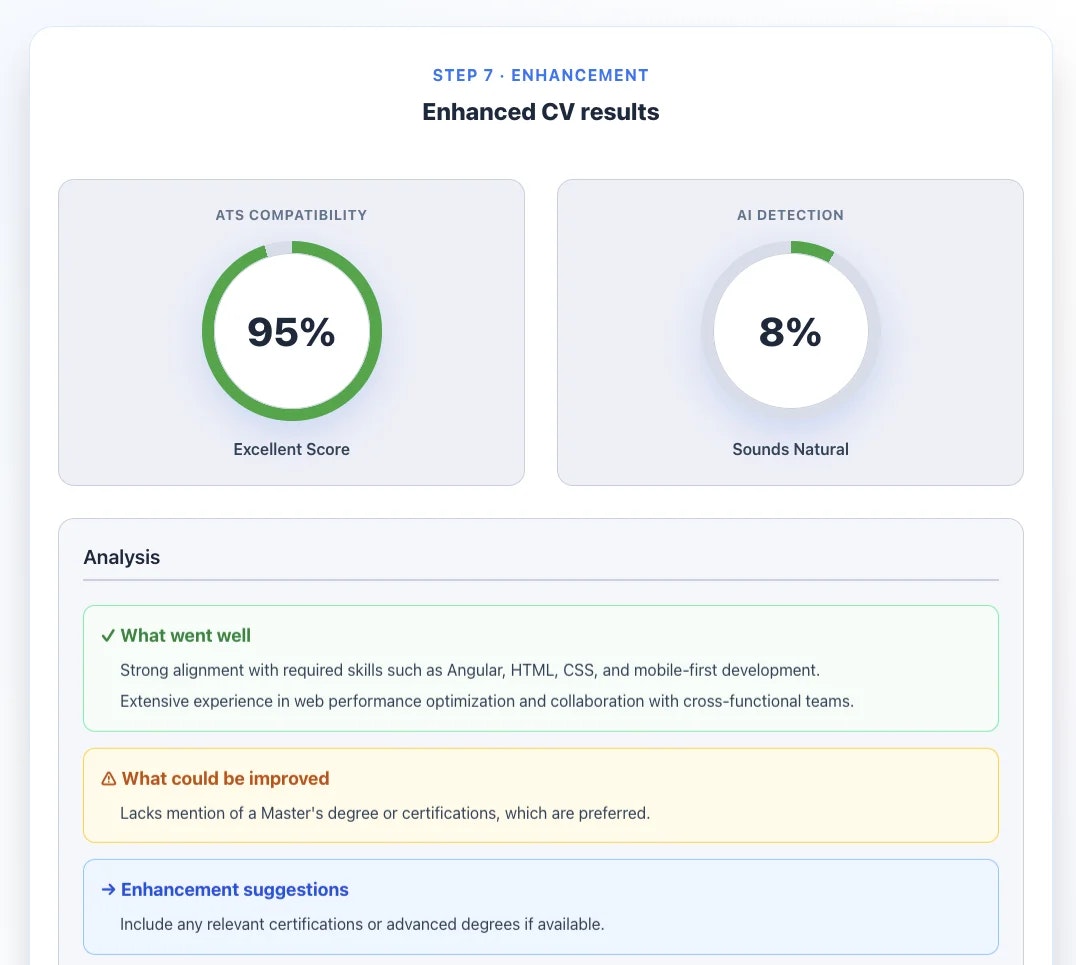
Task: Click the Excellent Score label
Action: coord(291,449)
